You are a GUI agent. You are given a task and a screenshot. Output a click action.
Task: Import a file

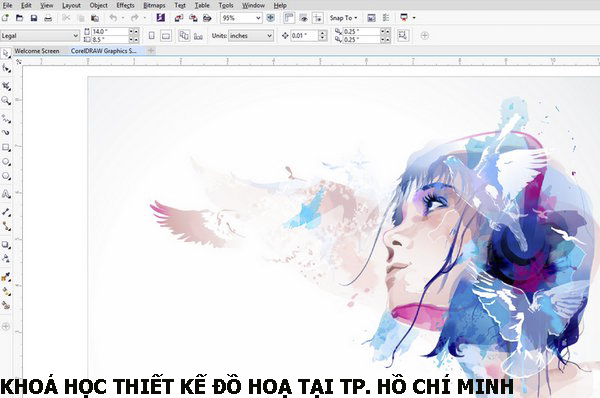[179, 18]
